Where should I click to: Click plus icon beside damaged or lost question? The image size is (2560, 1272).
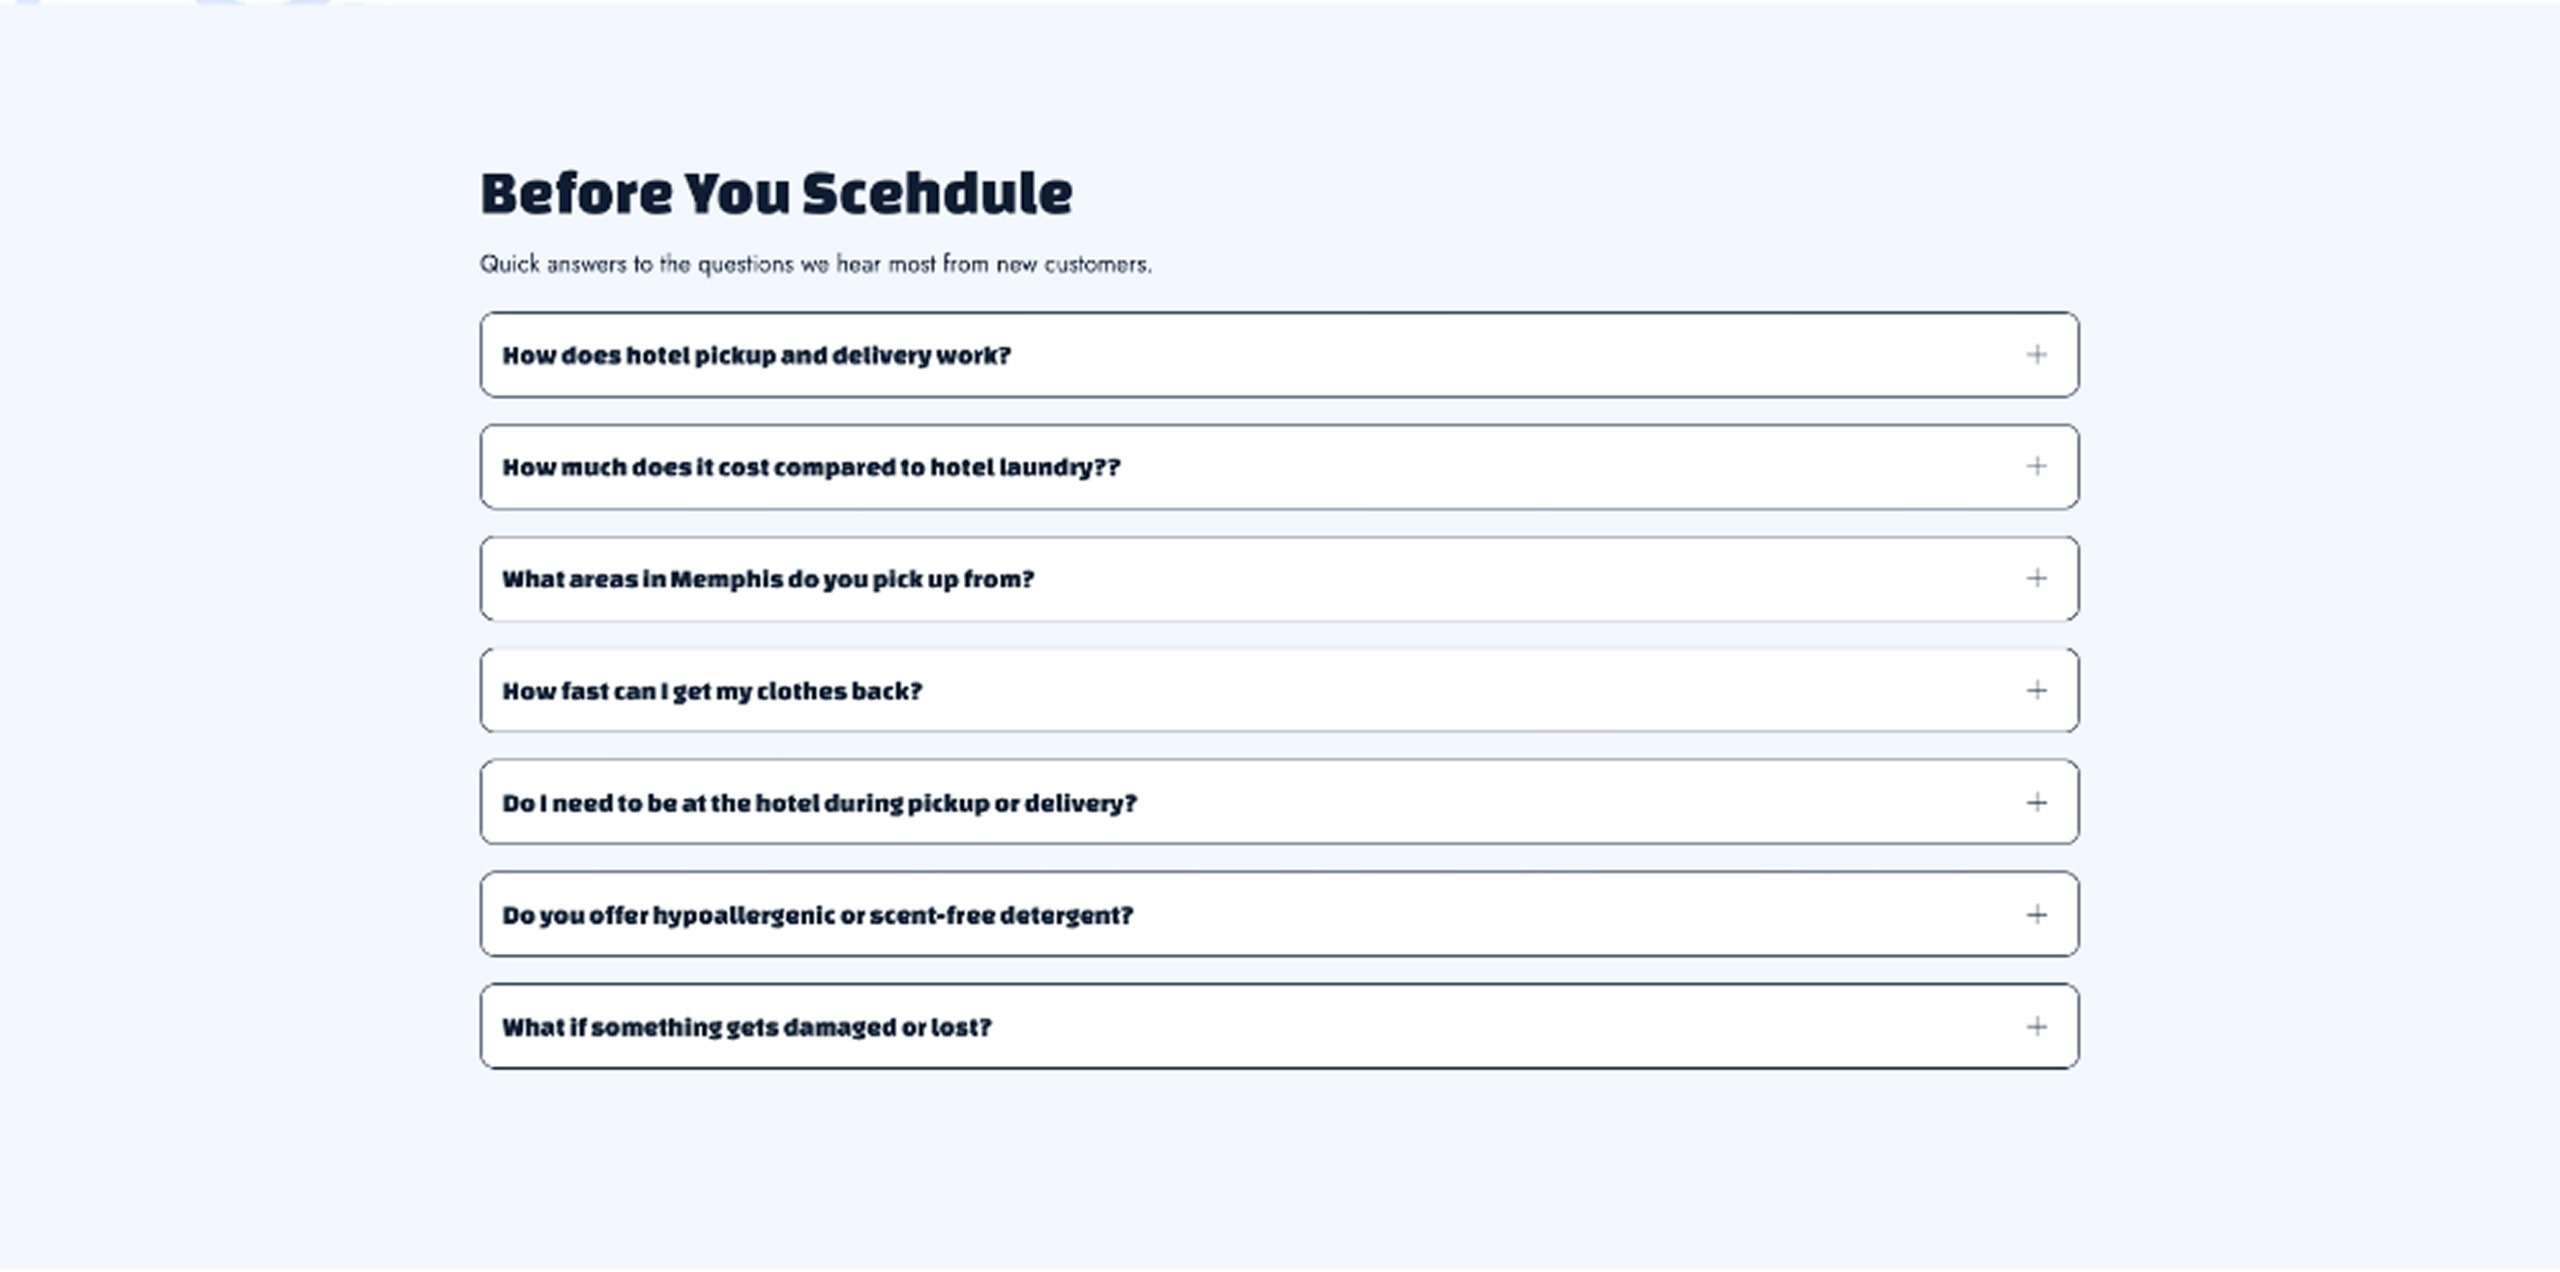point(2036,1027)
